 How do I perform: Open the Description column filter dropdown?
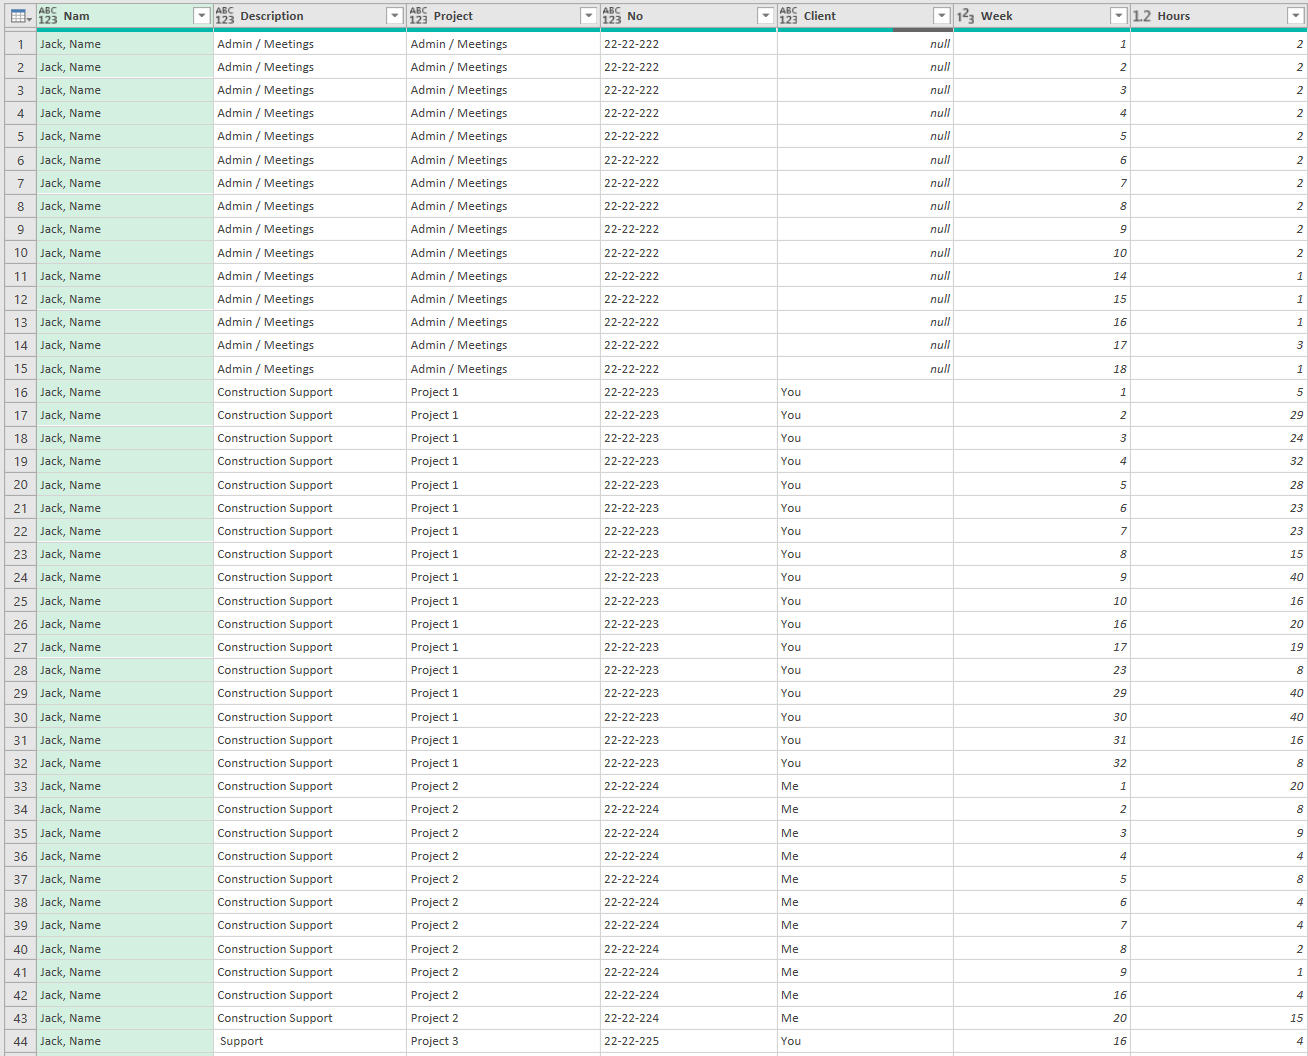[x=394, y=16]
